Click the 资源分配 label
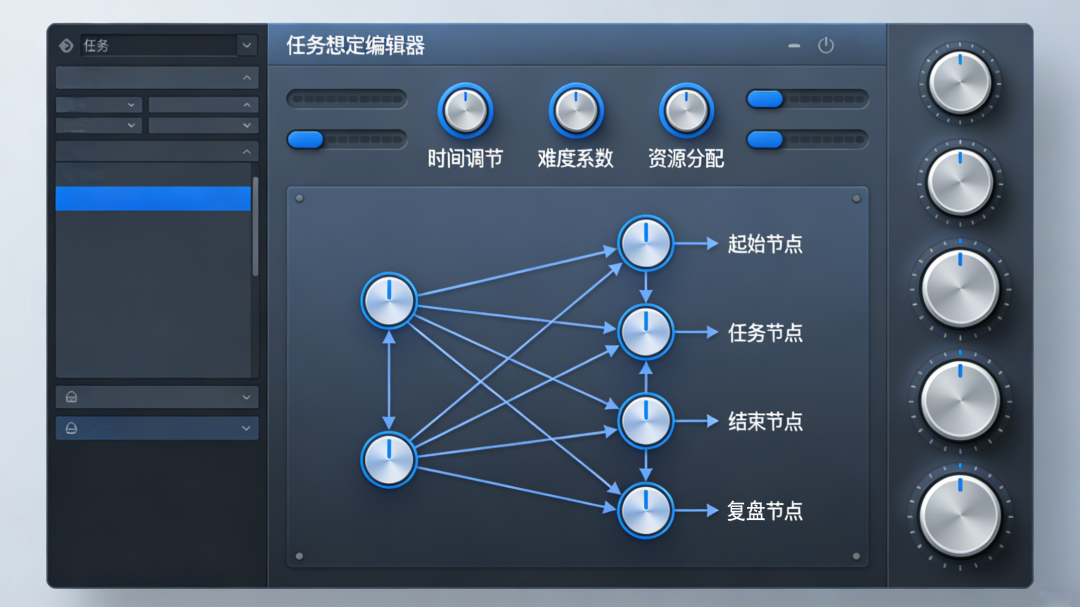Viewport: 1080px width, 607px height. (x=686, y=158)
